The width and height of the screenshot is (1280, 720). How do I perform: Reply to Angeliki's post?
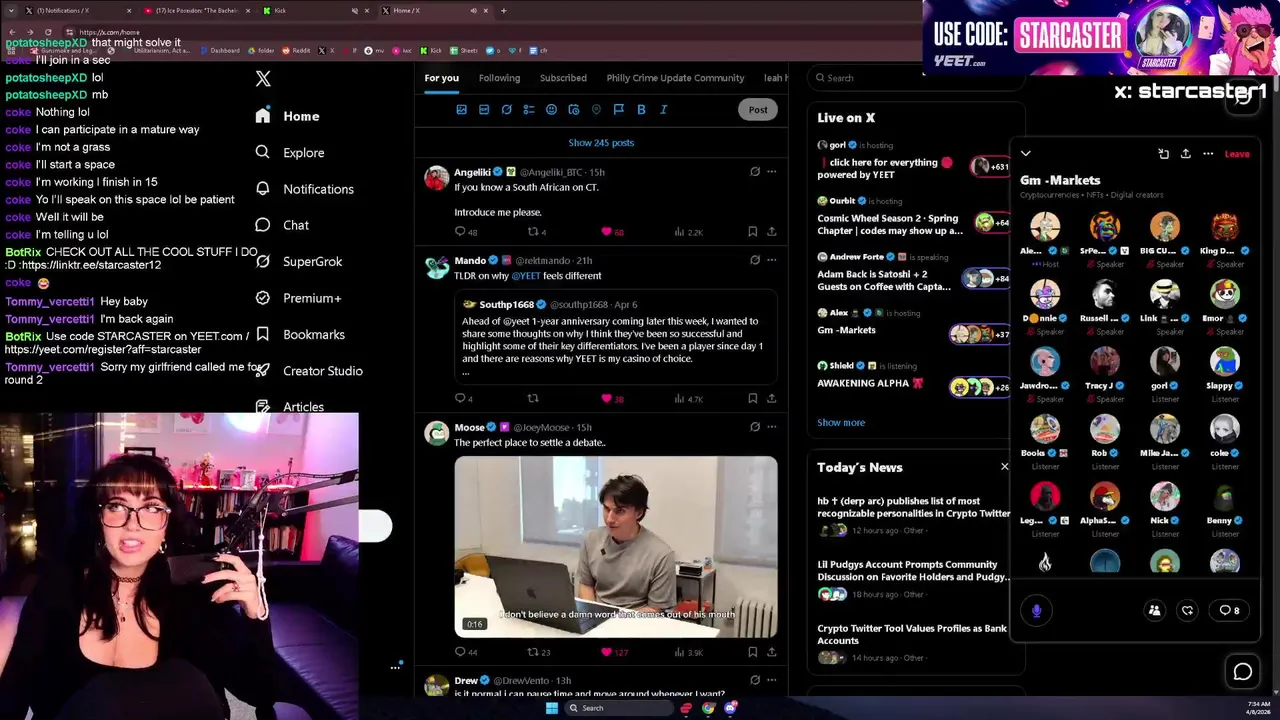click(461, 232)
